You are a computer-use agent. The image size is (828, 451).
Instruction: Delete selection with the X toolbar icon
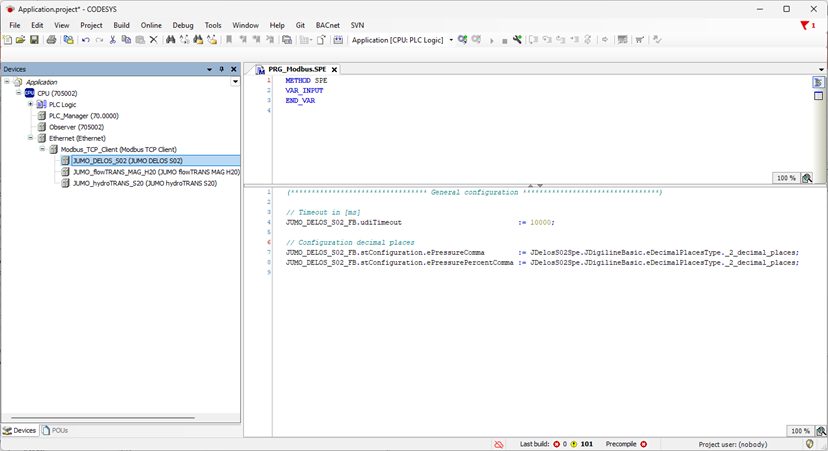tap(154, 40)
